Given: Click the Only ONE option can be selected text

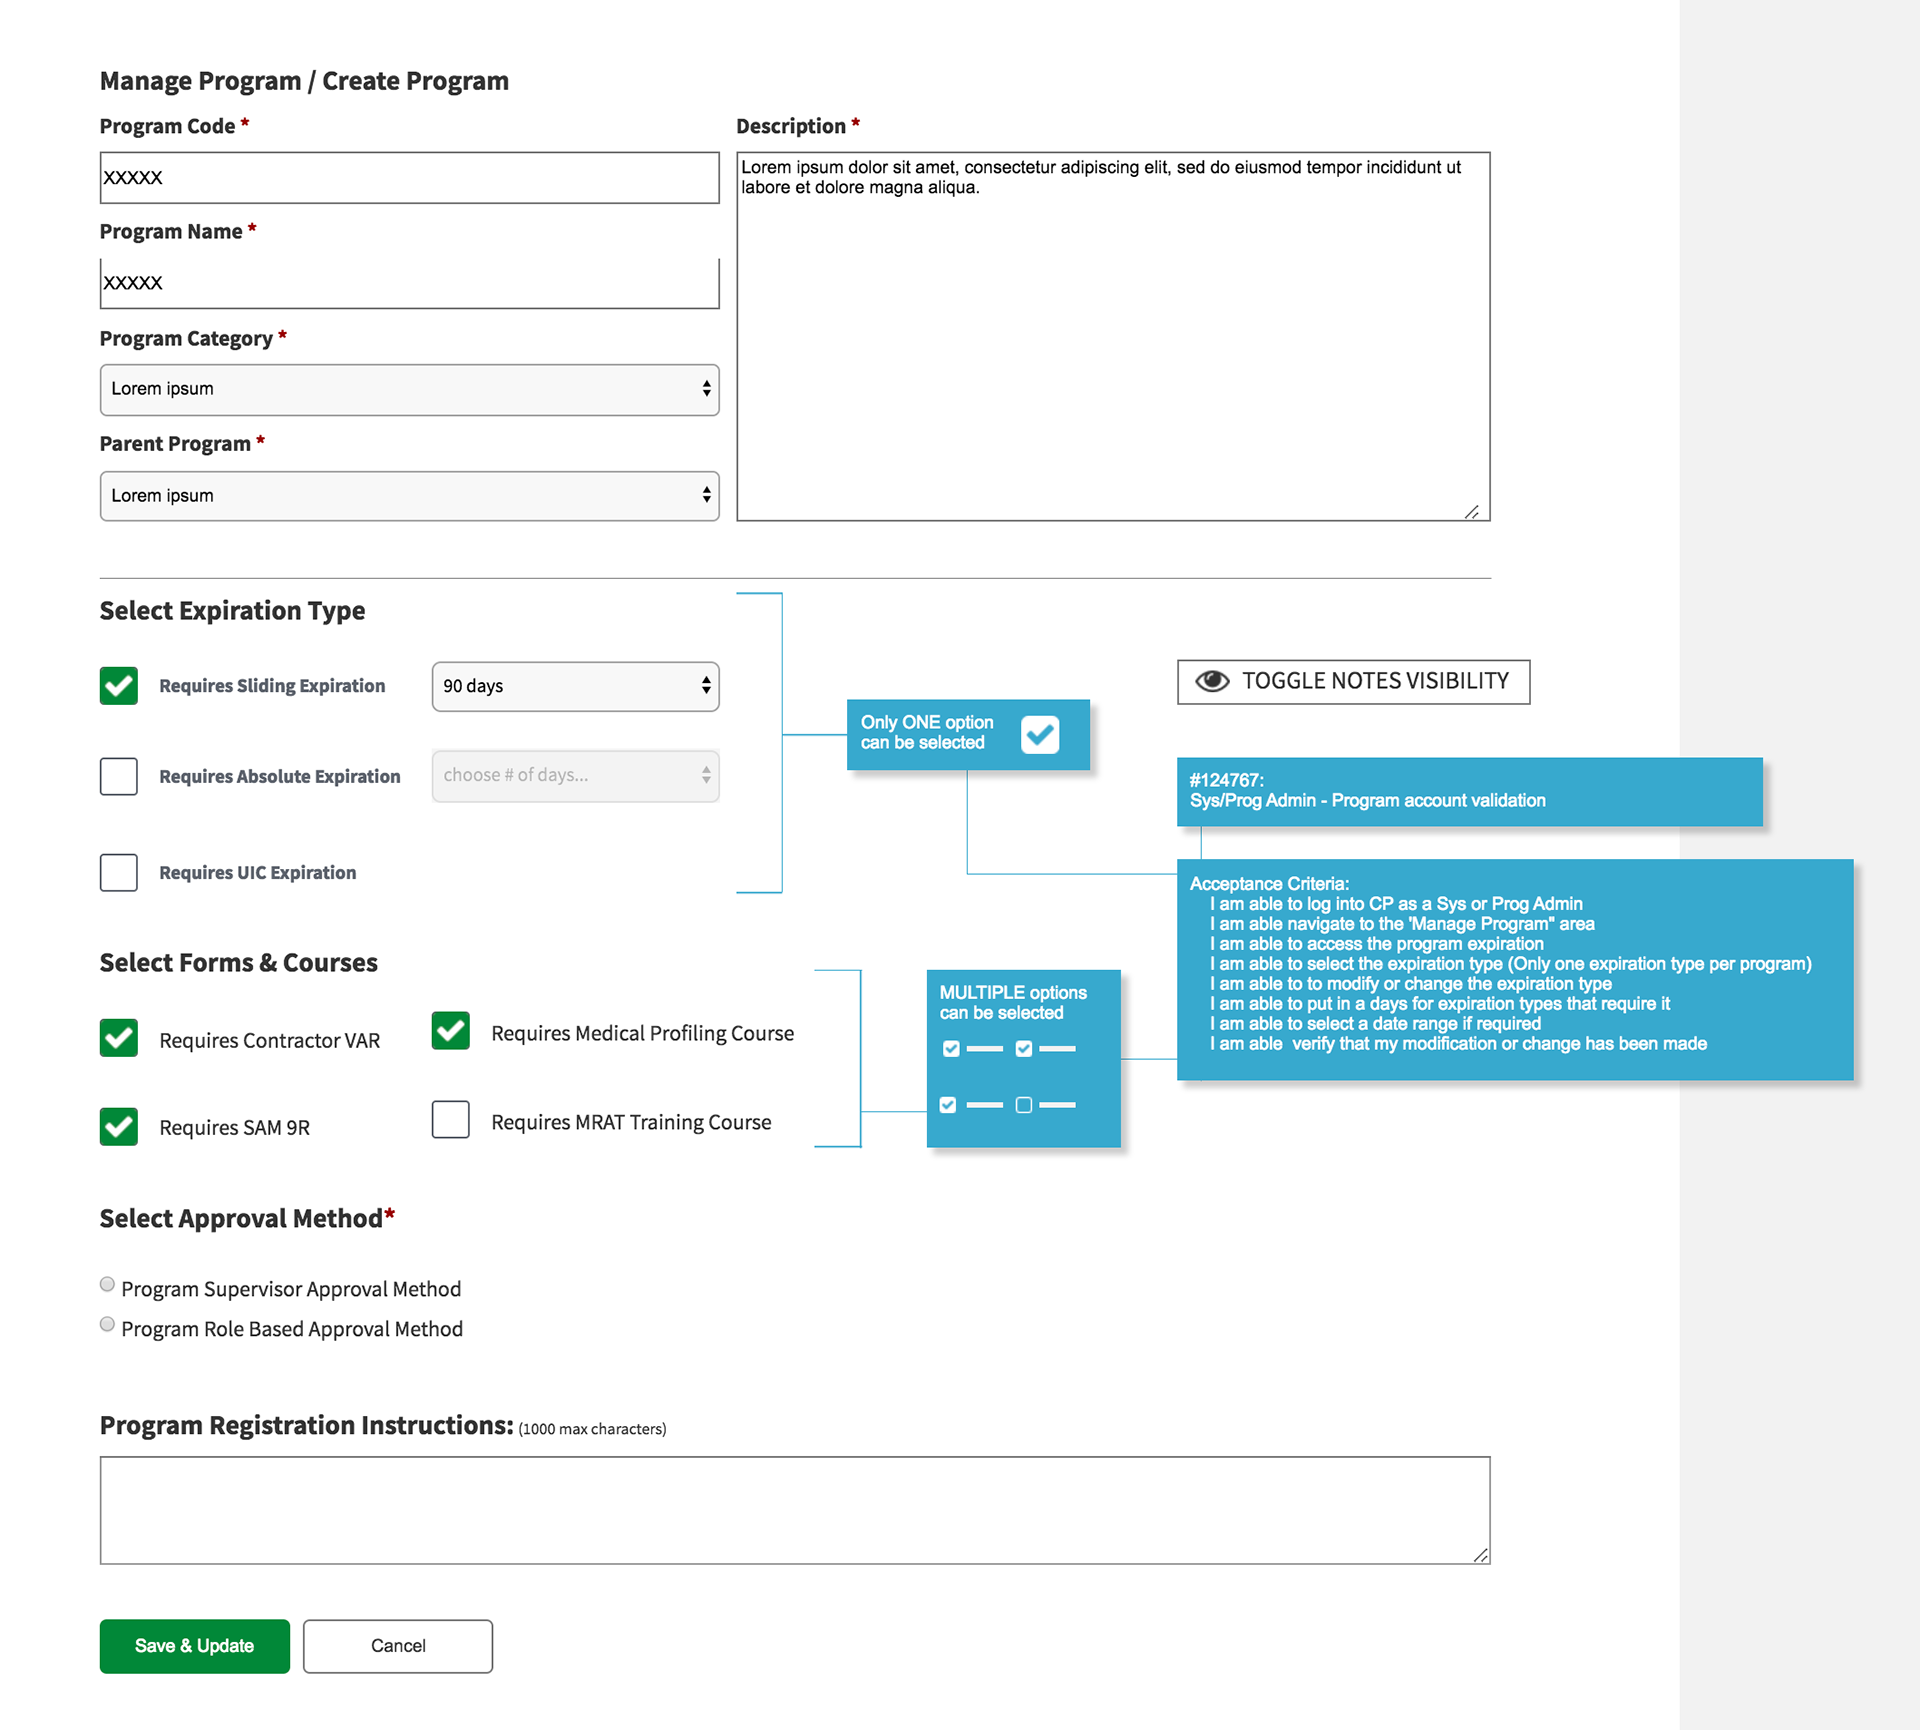Looking at the screenshot, I should [x=927, y=732].
